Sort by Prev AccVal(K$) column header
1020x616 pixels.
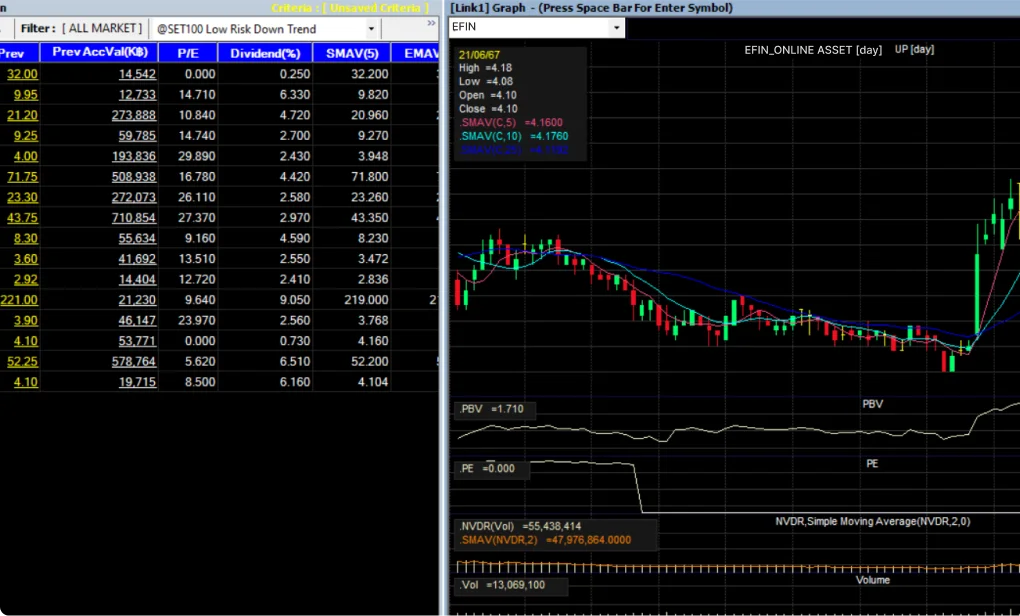pos(100,53)
